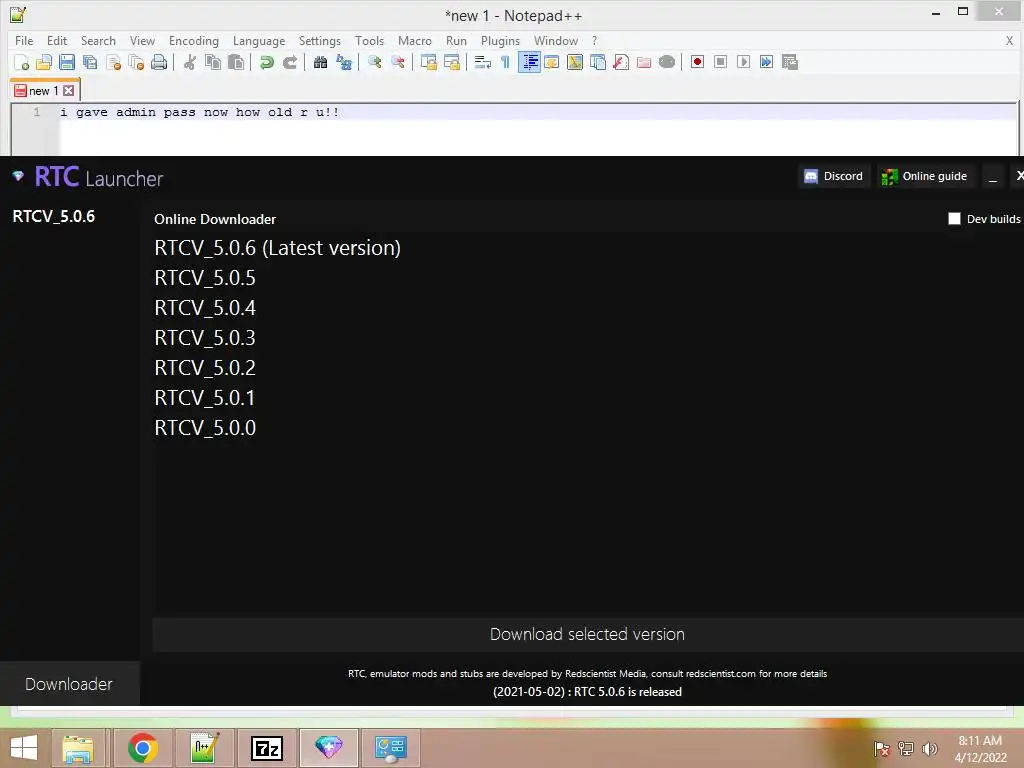Click the volume speaker tray icon
This screenshot has height=768, width=1024.
930,748
